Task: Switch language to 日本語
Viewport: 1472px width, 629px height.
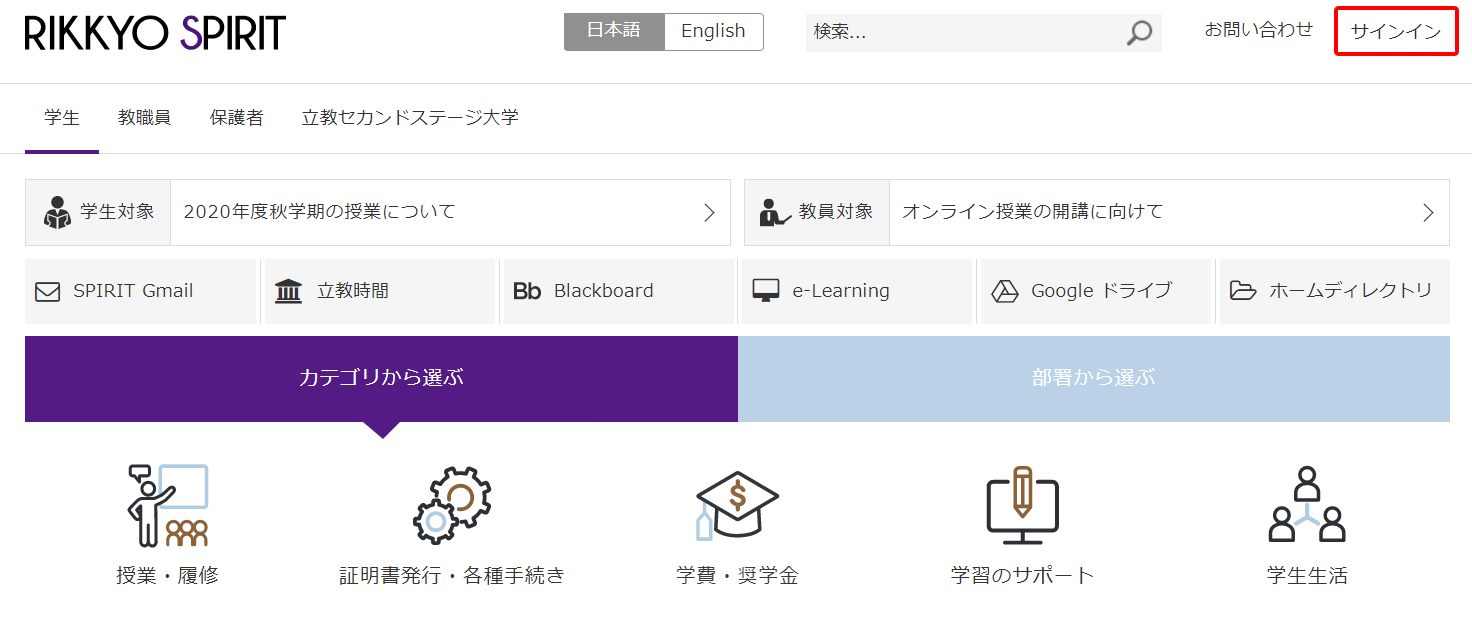Action: coord(614,31)
